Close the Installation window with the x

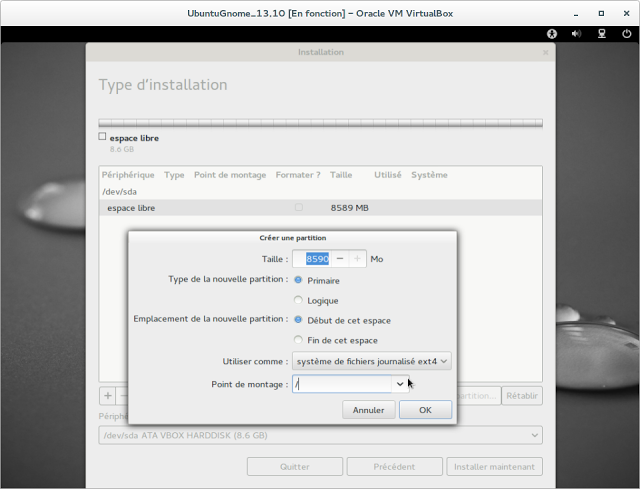click(x=545, y=52)
